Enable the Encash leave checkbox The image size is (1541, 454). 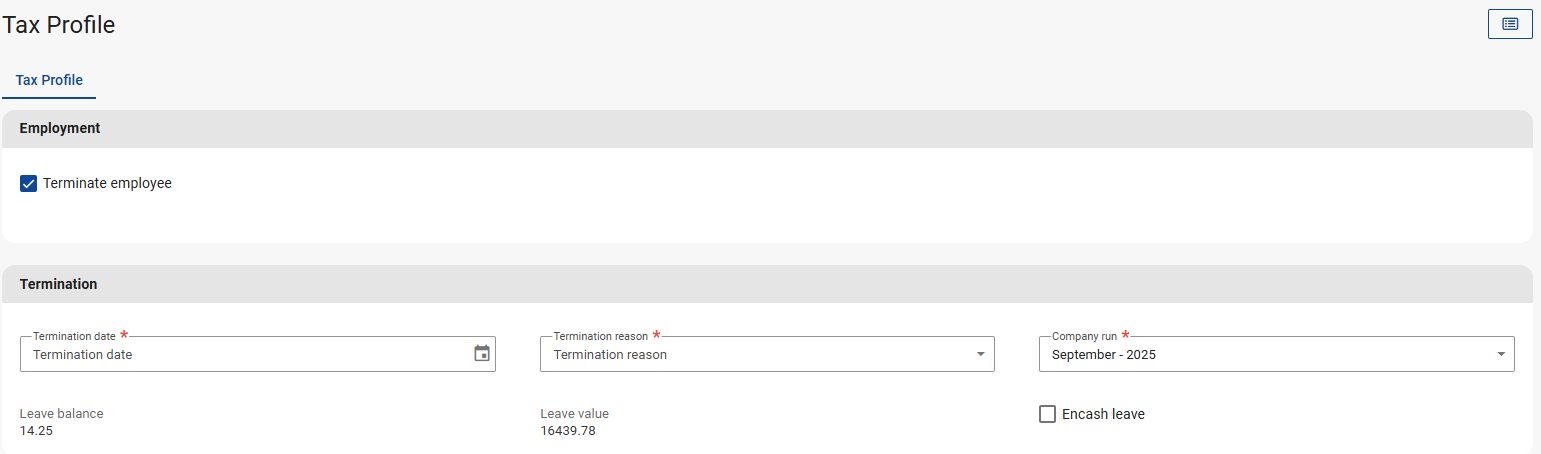coord(1048,414)
